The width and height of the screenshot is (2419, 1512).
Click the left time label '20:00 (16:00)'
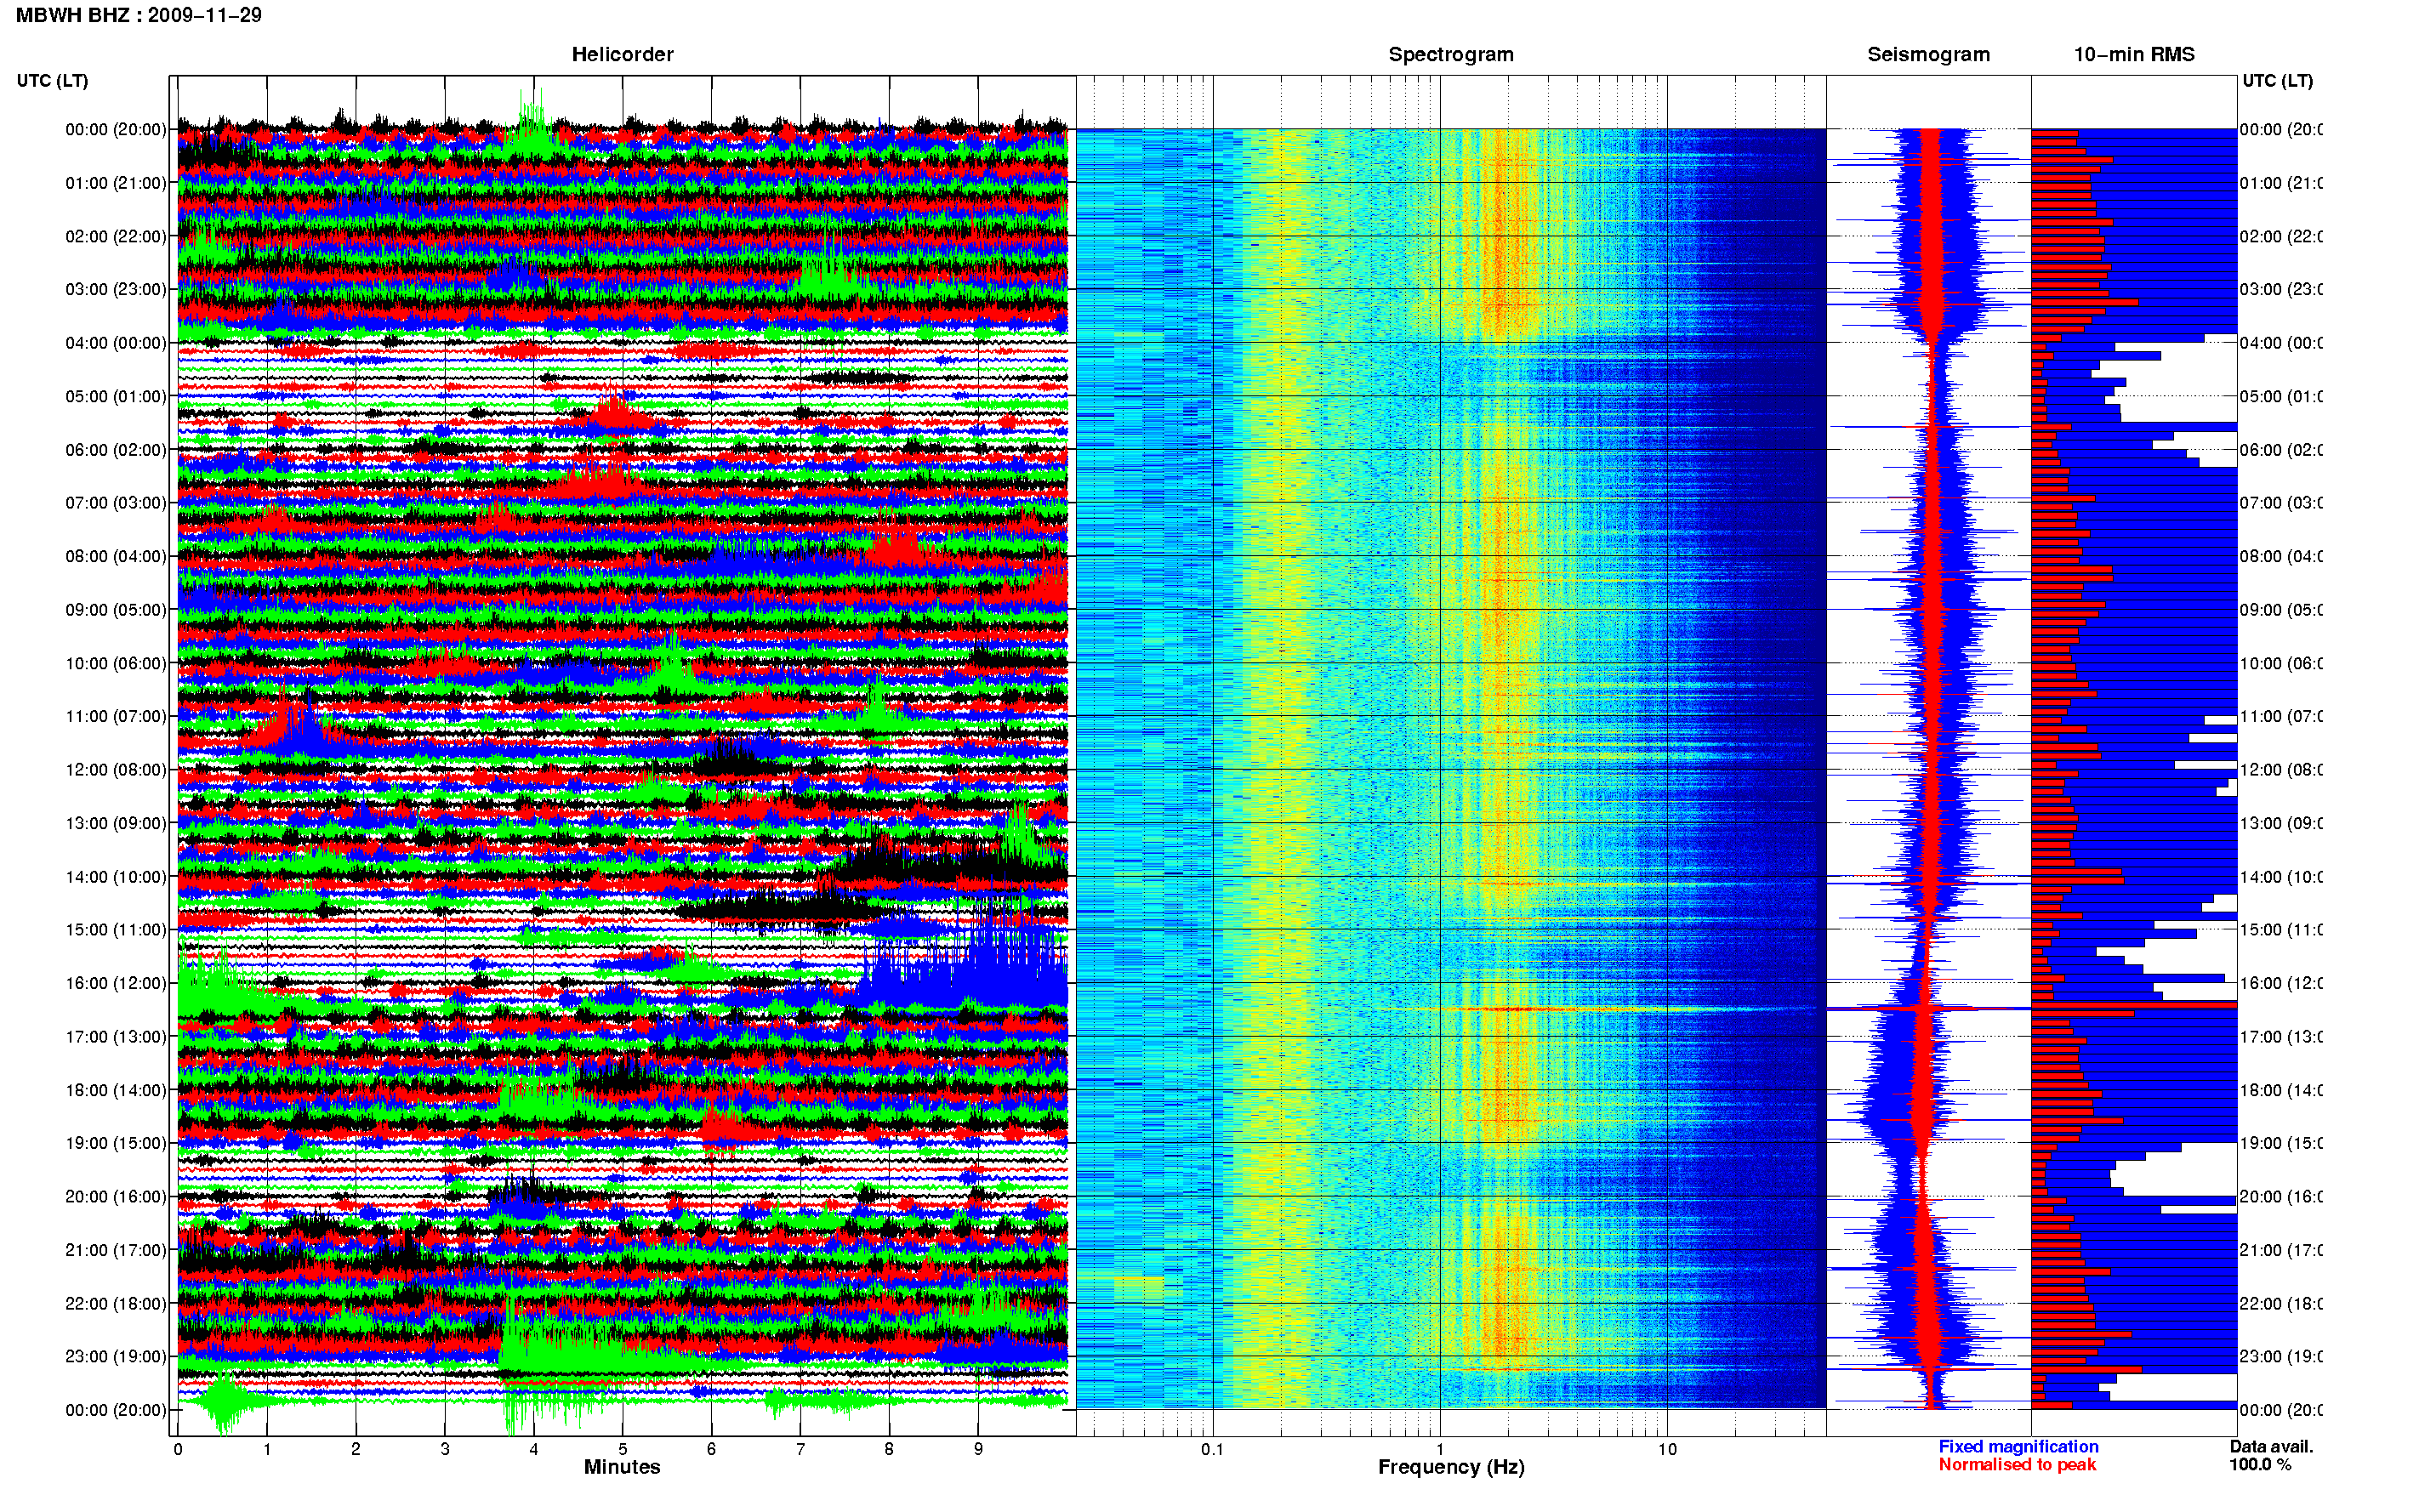point(116,1196)
